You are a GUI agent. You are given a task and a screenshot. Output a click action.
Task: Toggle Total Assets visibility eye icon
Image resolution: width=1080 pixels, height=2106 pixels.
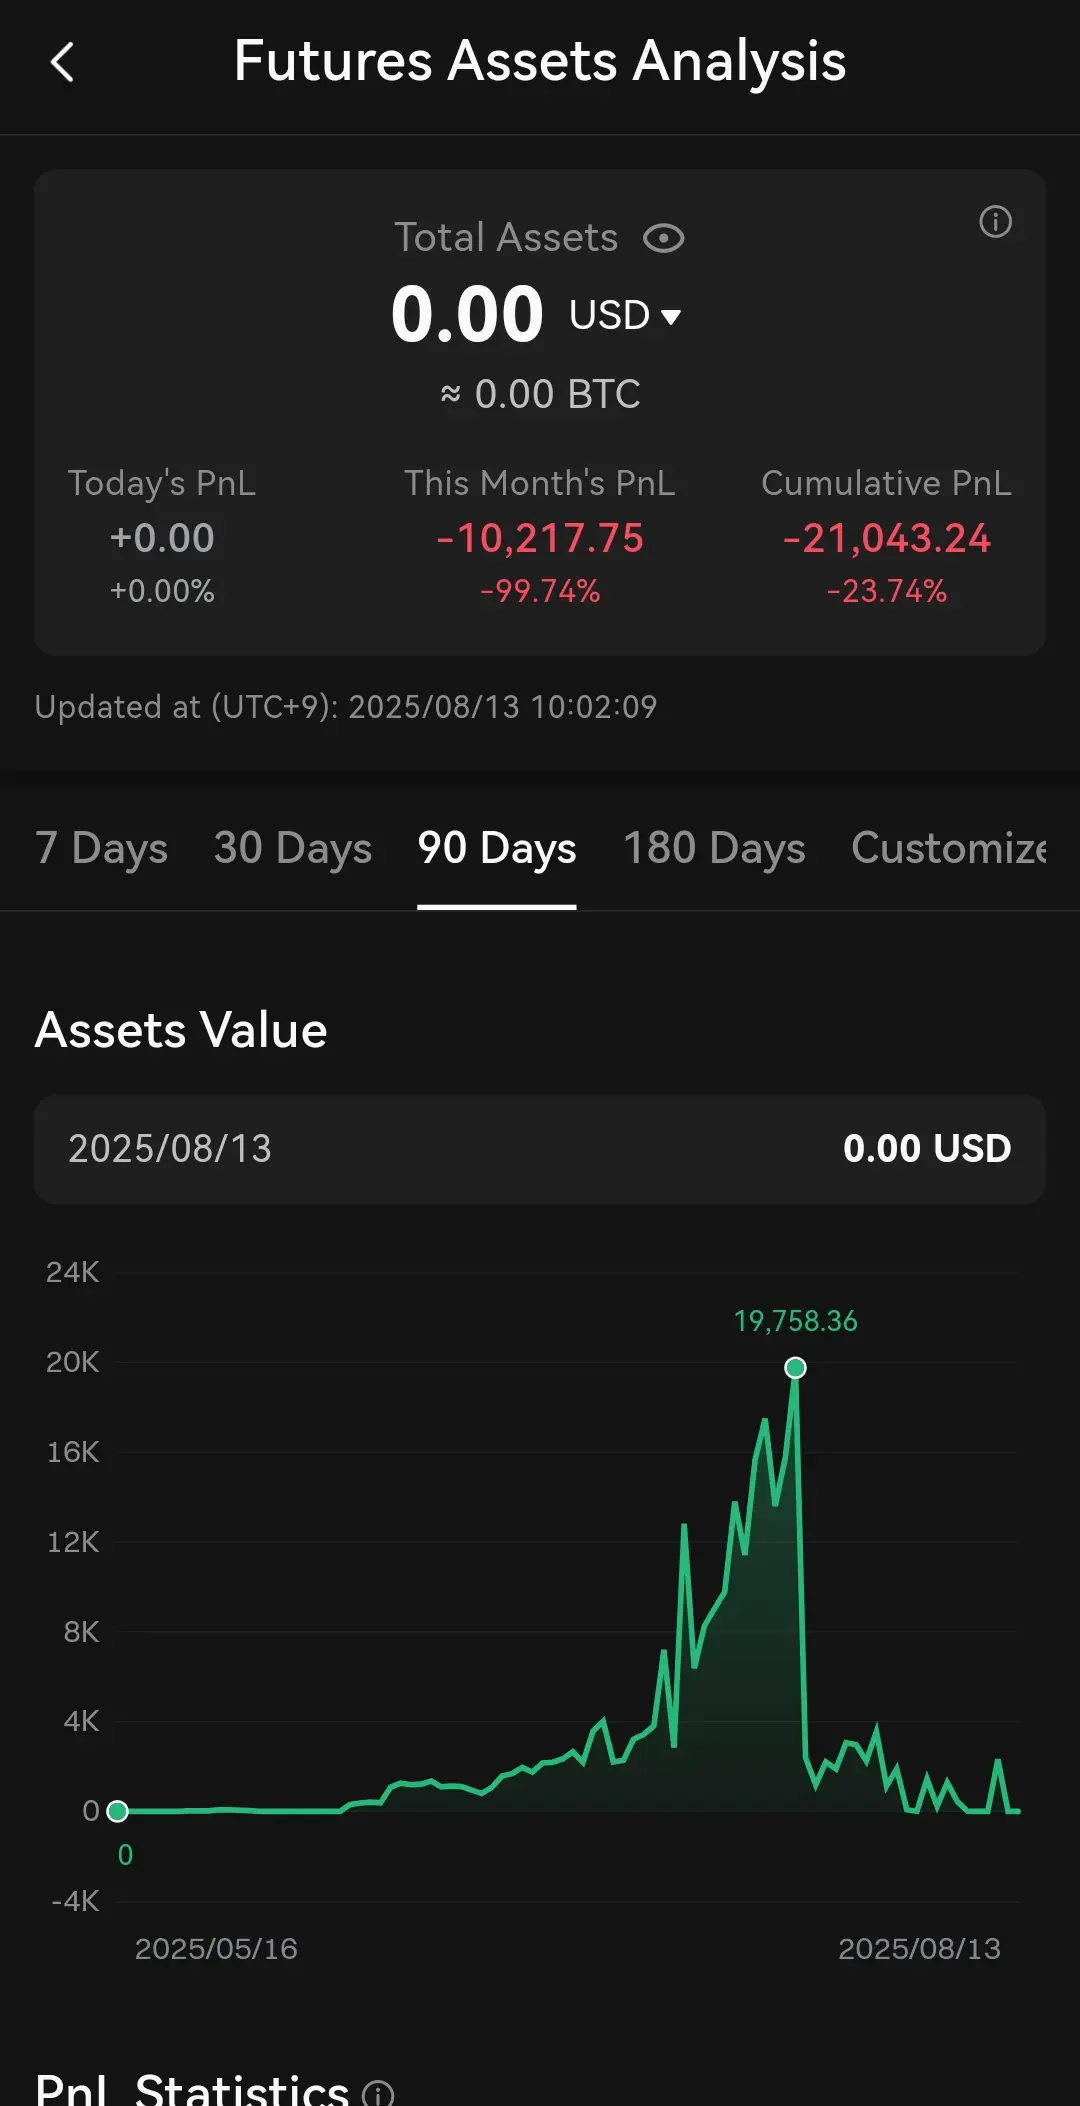(x=663, y=238)
